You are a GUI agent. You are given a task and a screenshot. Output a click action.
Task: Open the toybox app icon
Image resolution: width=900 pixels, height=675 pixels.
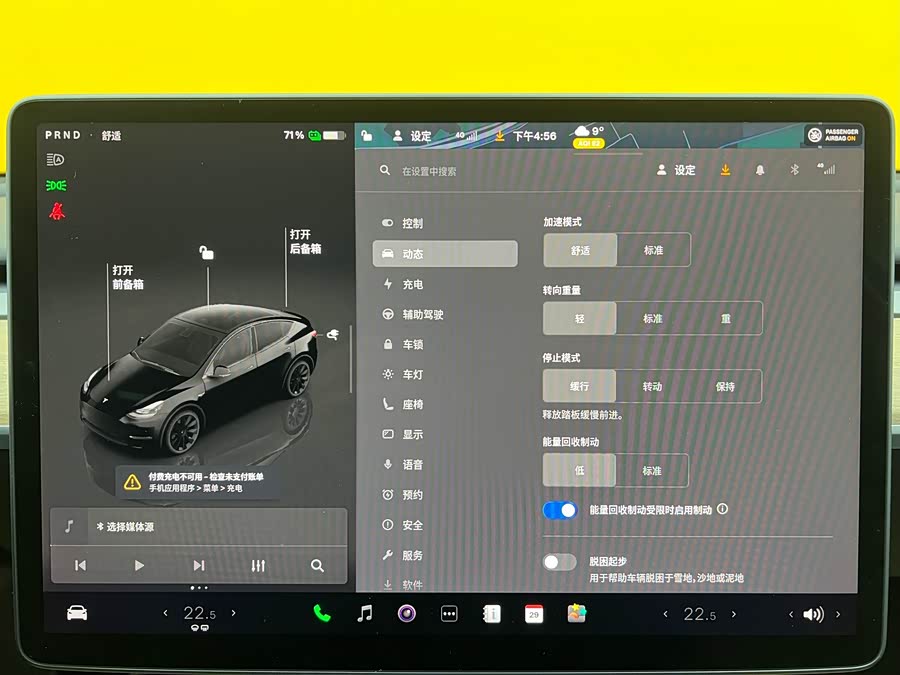(x=577, y=614)
